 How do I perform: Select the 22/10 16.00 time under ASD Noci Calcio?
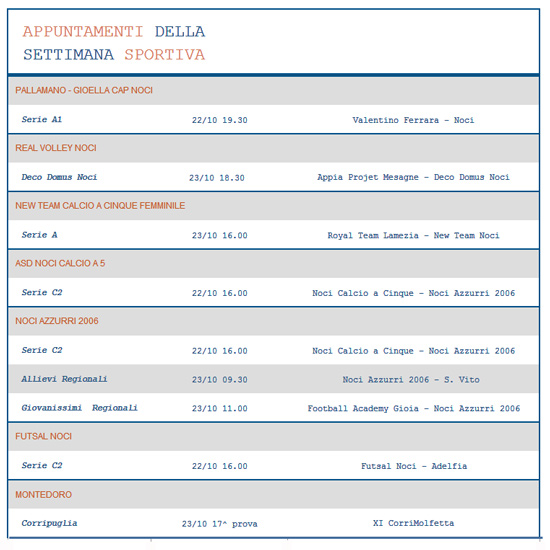click(220, 293)
